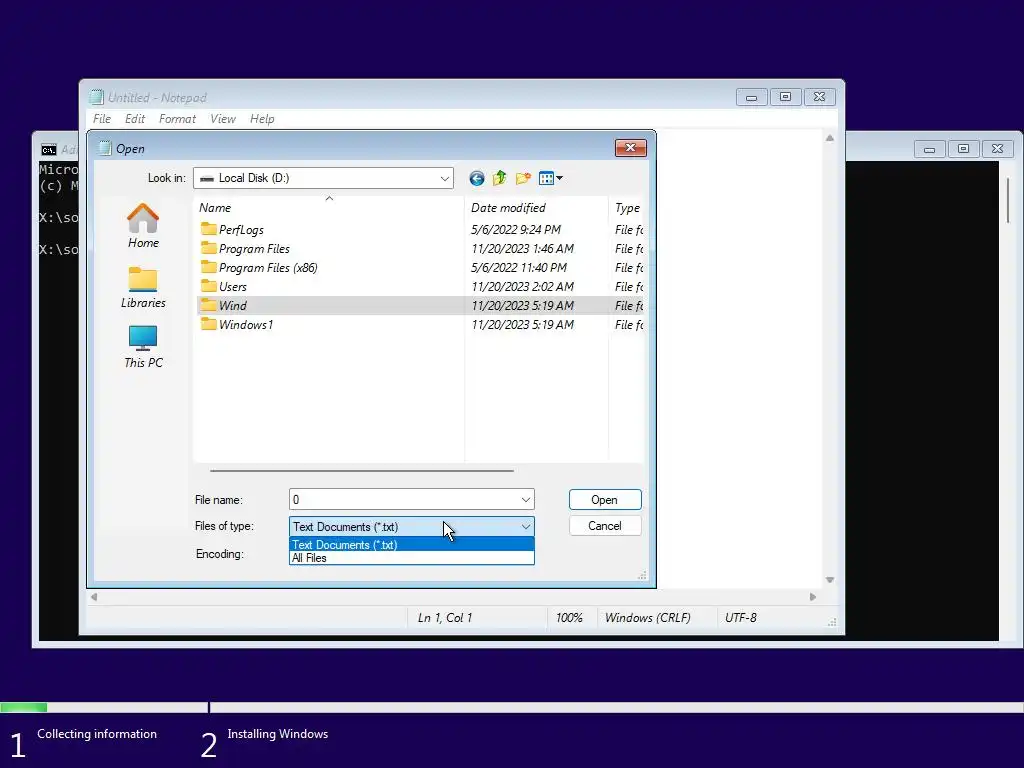Choose All Files from the type list

point(411,558)
